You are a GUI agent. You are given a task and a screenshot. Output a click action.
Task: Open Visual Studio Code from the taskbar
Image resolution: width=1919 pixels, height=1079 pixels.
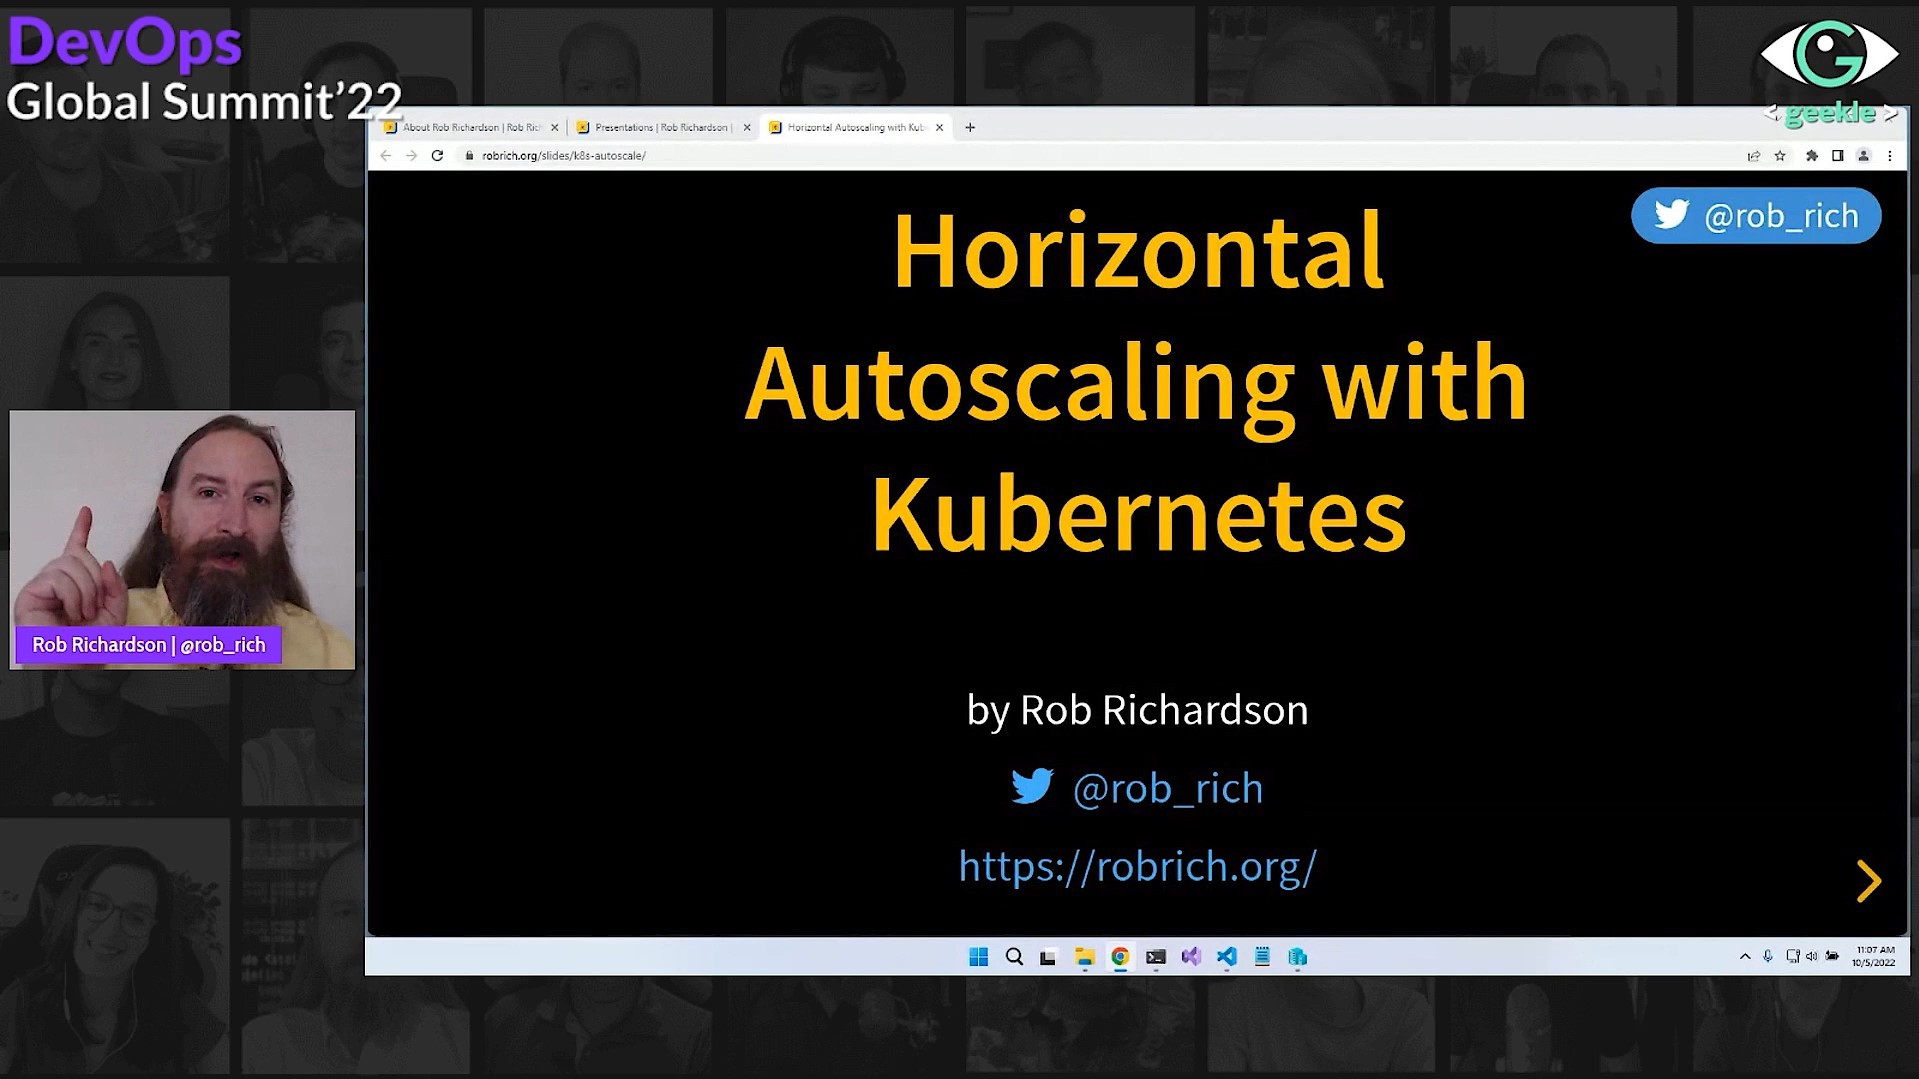pos(1227,957)
